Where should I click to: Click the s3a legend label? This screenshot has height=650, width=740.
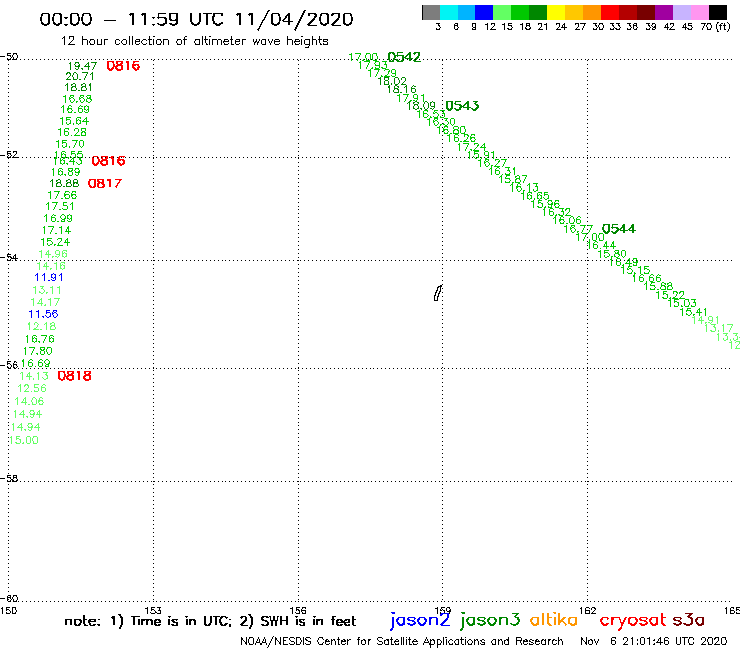[x=689, y=620]
